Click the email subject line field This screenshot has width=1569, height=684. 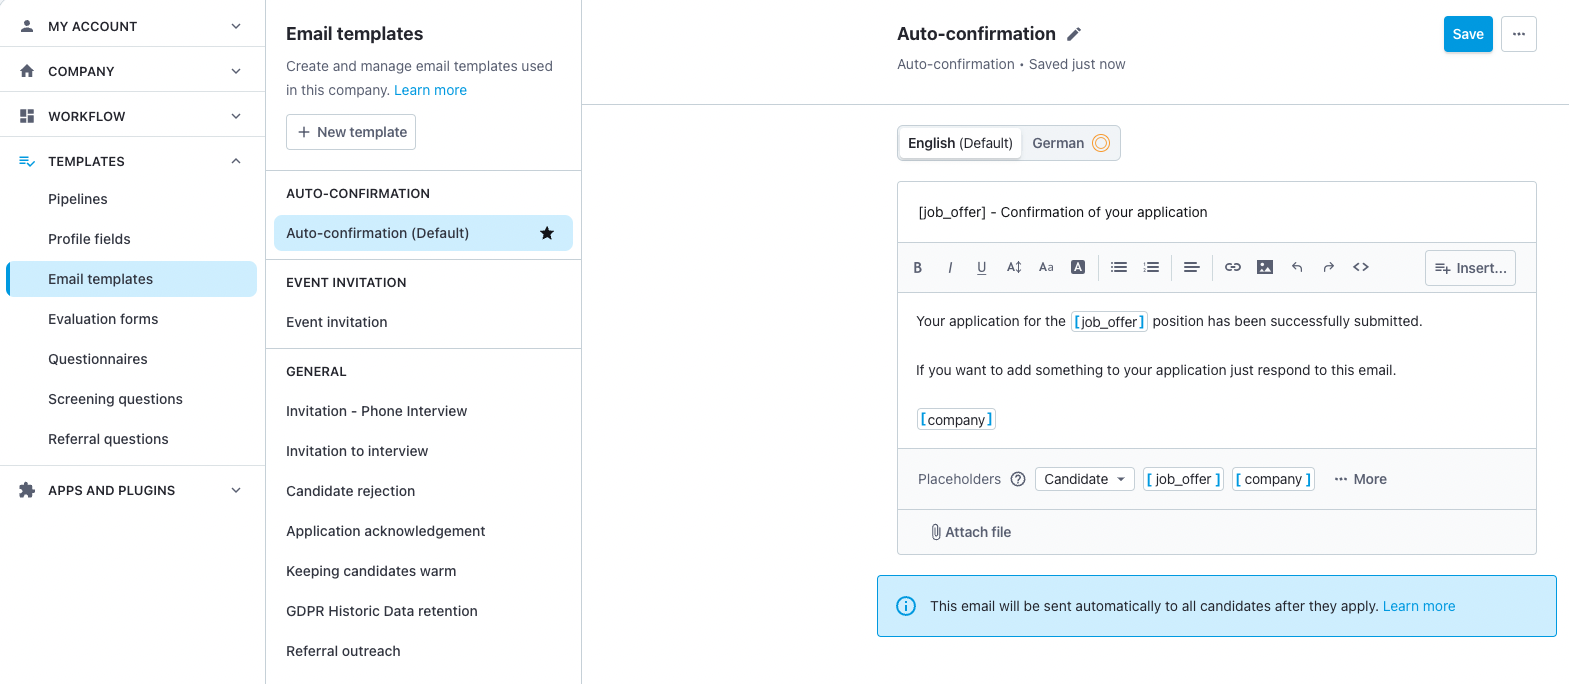tap(1215, 212)
